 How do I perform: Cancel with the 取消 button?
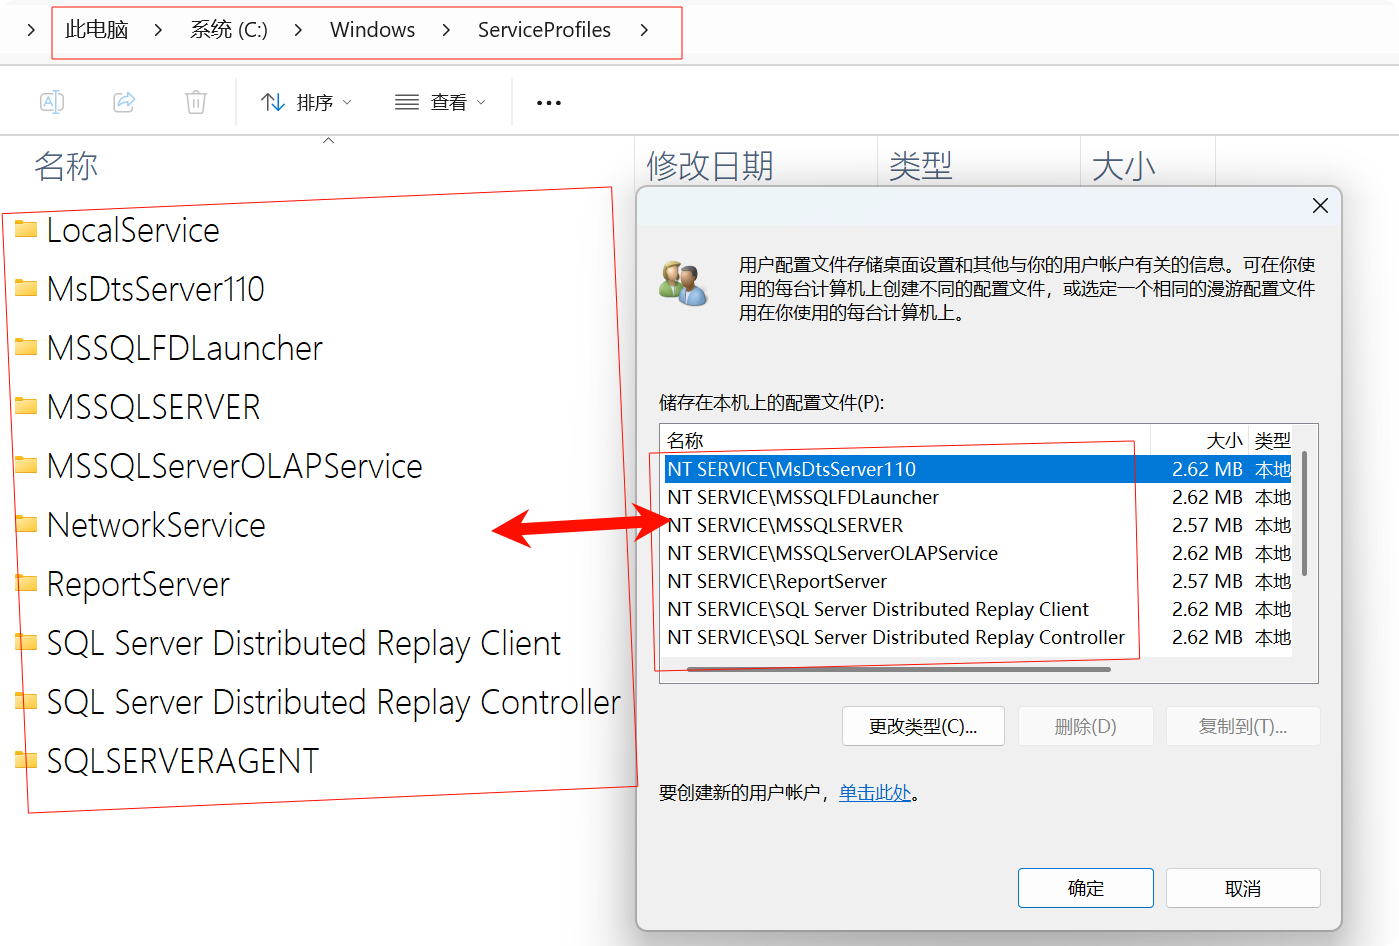(1243, 888)
